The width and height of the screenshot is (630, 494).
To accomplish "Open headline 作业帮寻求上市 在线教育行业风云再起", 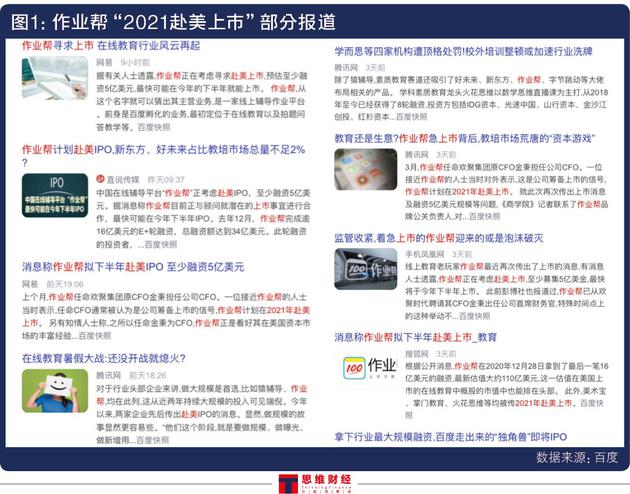I will 111,46.
